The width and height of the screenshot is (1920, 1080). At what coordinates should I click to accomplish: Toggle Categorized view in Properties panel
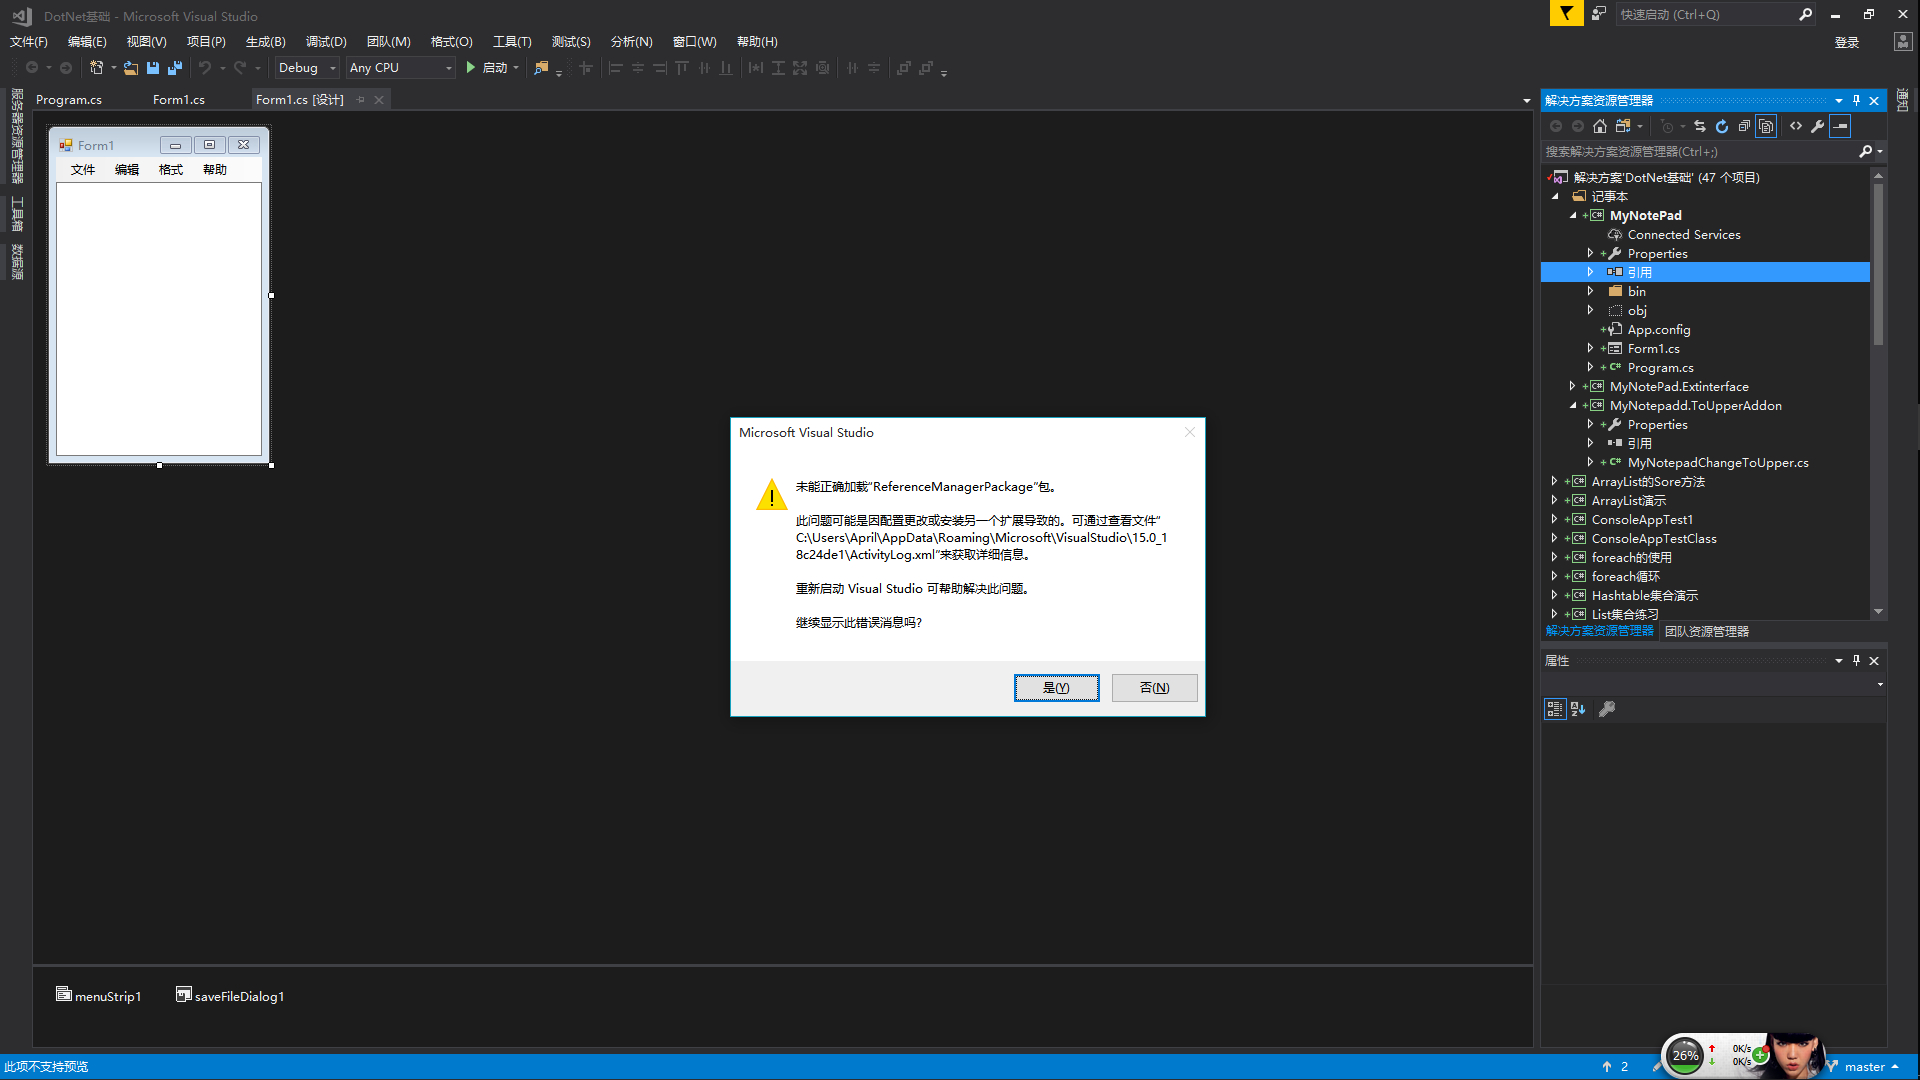[1554, 709]
